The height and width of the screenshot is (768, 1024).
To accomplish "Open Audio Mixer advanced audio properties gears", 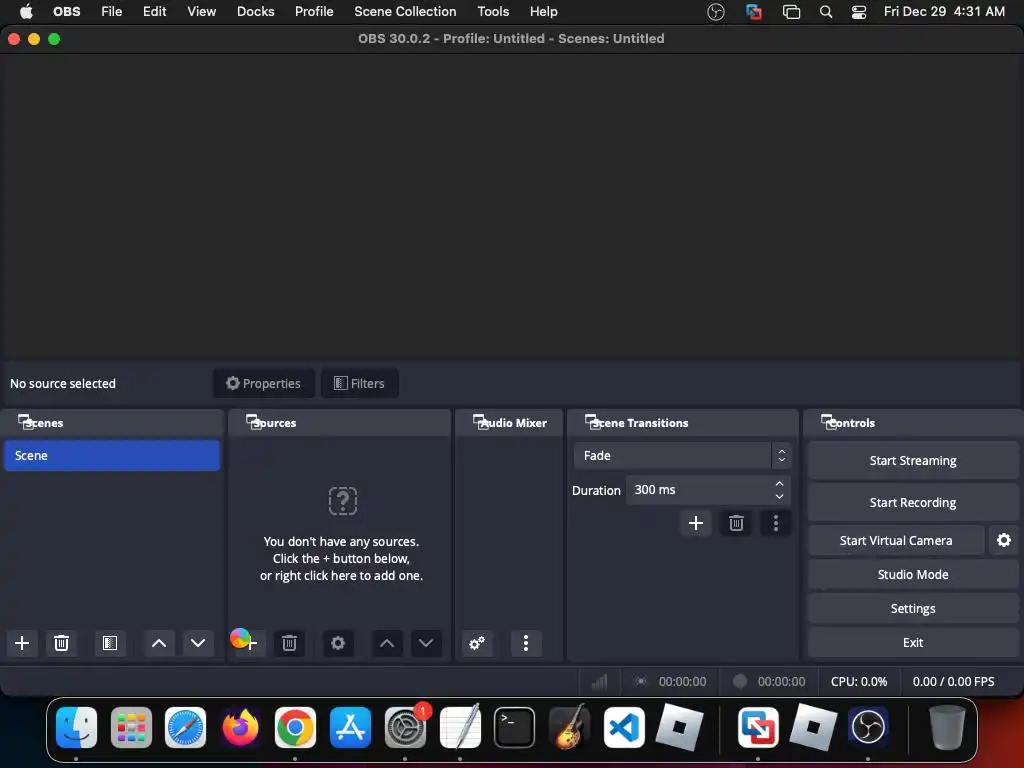I will pos(477,643).
